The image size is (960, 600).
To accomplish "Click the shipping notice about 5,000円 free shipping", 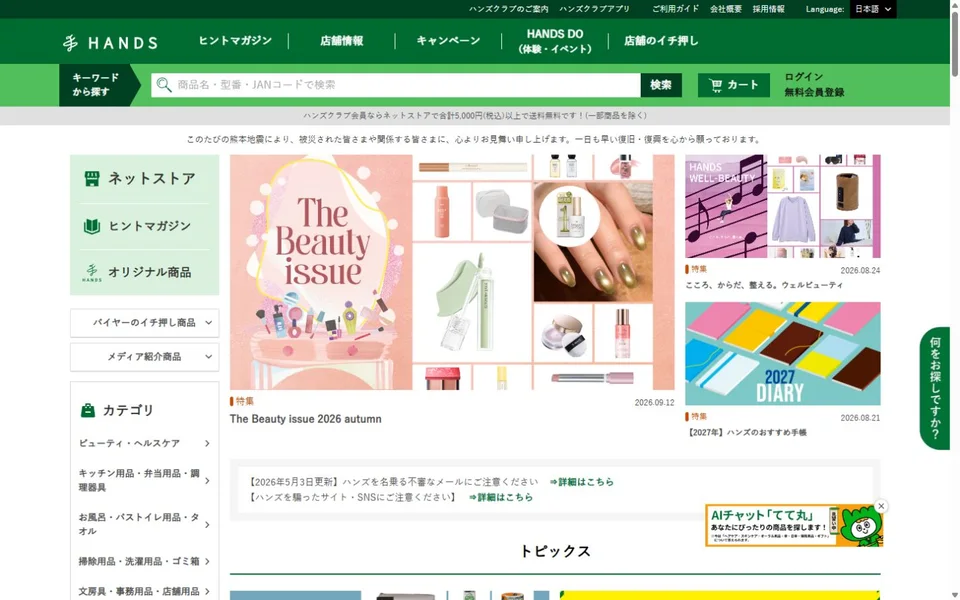I will (474, 116).
